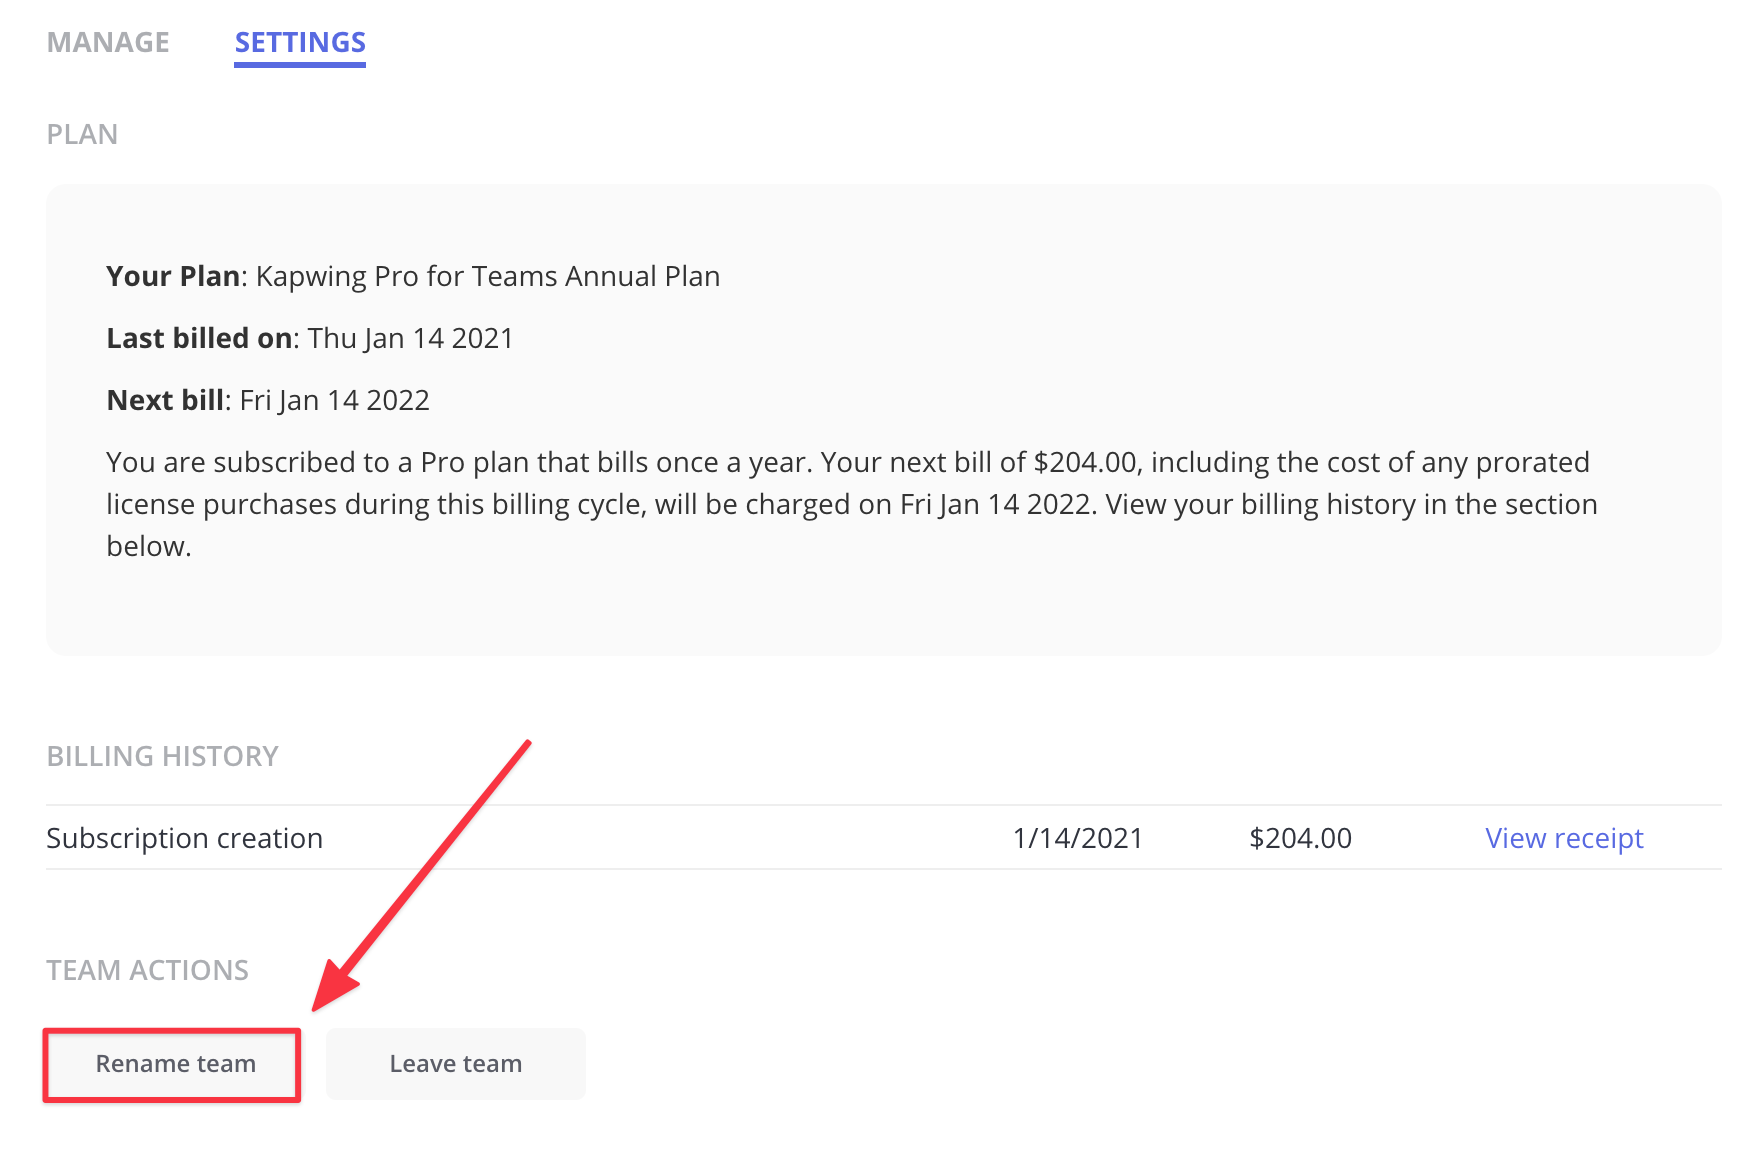
Task: Click "Kapwing Pro for Teams Annual Plan" text
Action: [x=488, y=276]
